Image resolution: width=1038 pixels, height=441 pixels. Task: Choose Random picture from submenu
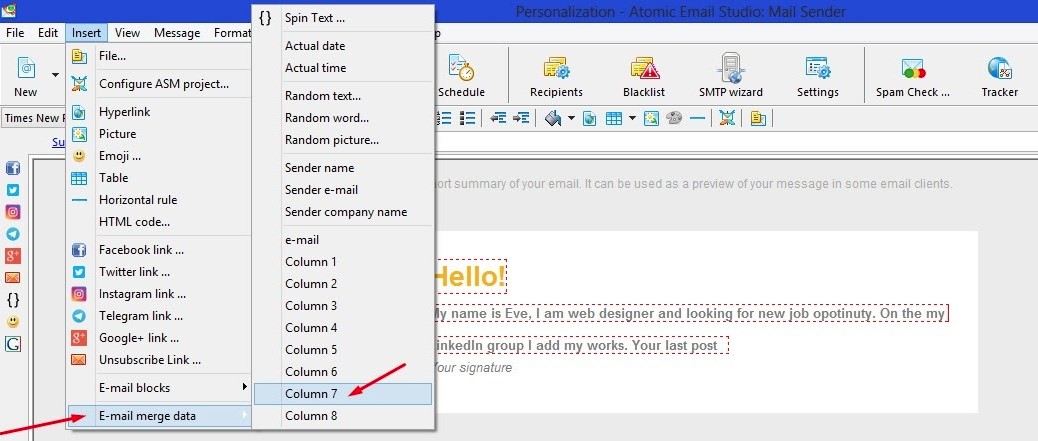pos(331,140)
